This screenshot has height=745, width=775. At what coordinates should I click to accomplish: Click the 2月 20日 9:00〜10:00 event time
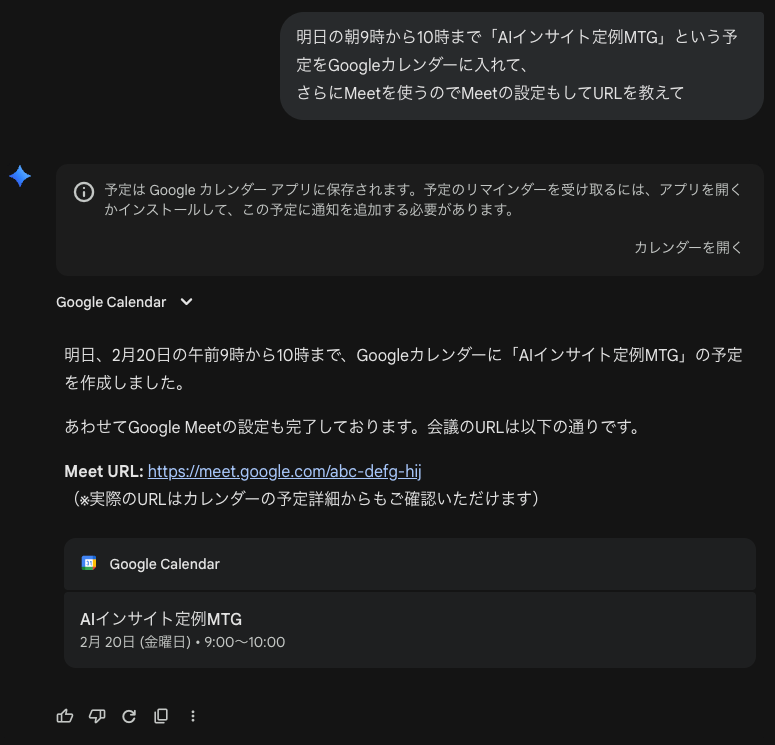point(182,642)
